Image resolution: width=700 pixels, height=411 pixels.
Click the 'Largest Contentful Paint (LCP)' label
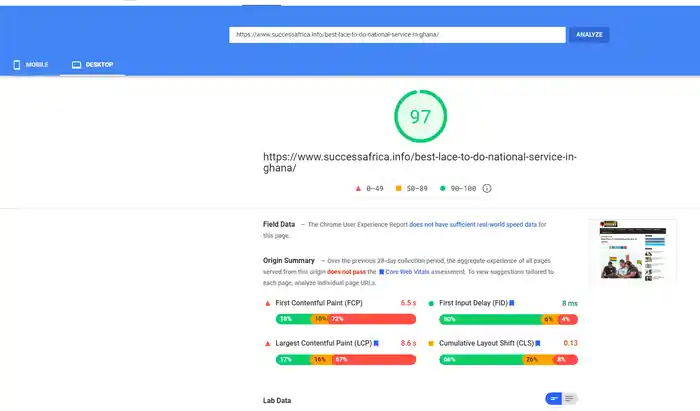coord(324,343)
